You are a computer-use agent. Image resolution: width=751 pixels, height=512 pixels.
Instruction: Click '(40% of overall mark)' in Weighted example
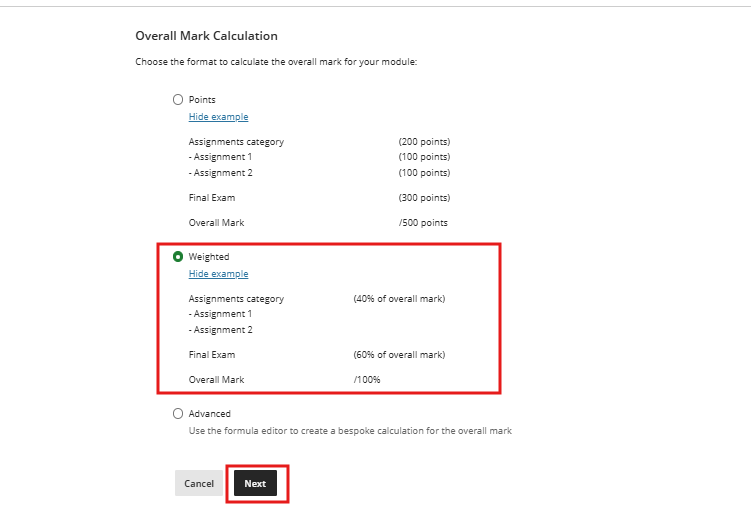coord(399,299)
